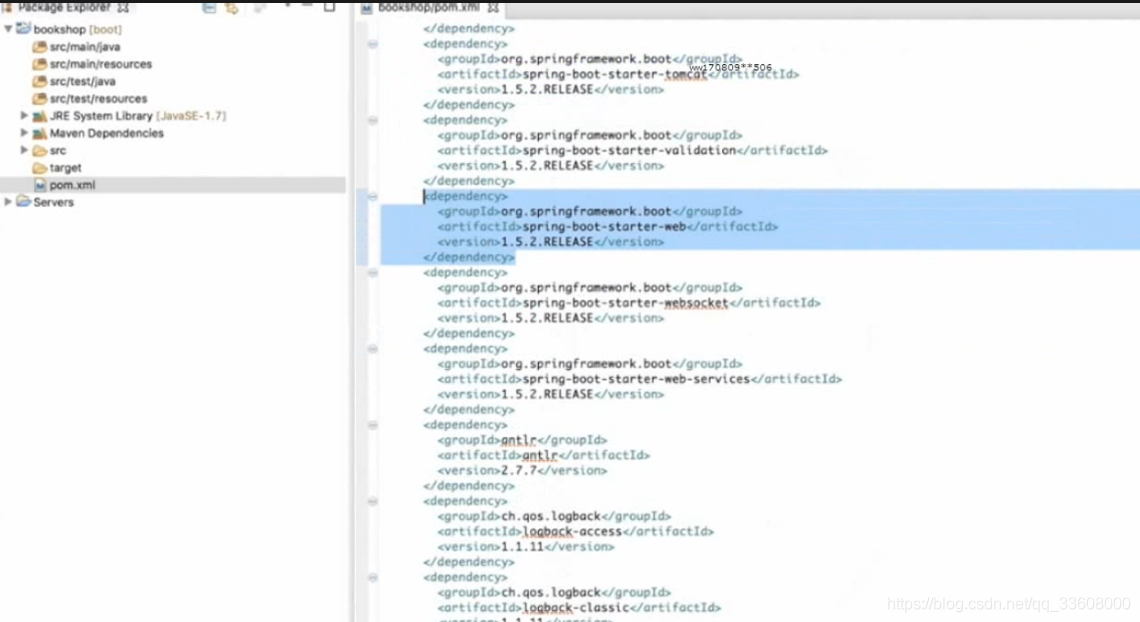Fold the logback-access dependency block
Image resolution: width=1140 pixels, height=622 pixels.
pyautogui.click(x=372, y=501)
